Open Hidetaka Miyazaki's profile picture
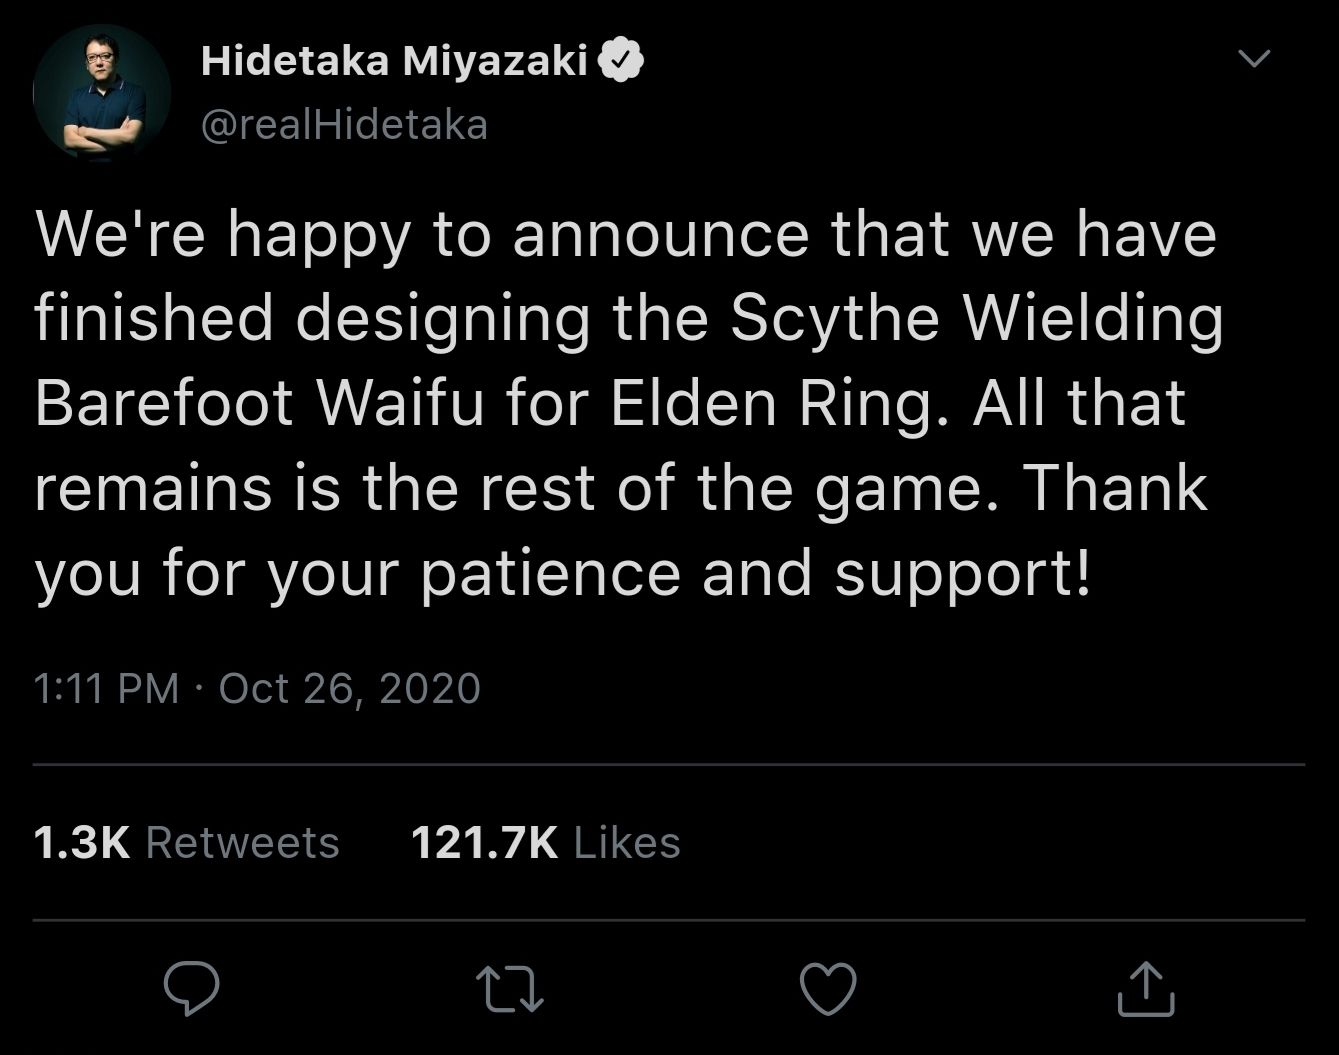The width and height of the screenshot is (1339, 1055). (x=102, y=93)
